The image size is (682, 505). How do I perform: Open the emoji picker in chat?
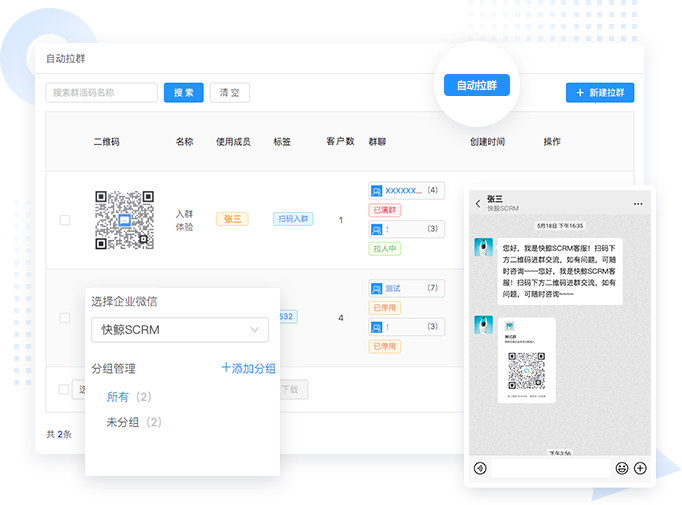[621, 468]
